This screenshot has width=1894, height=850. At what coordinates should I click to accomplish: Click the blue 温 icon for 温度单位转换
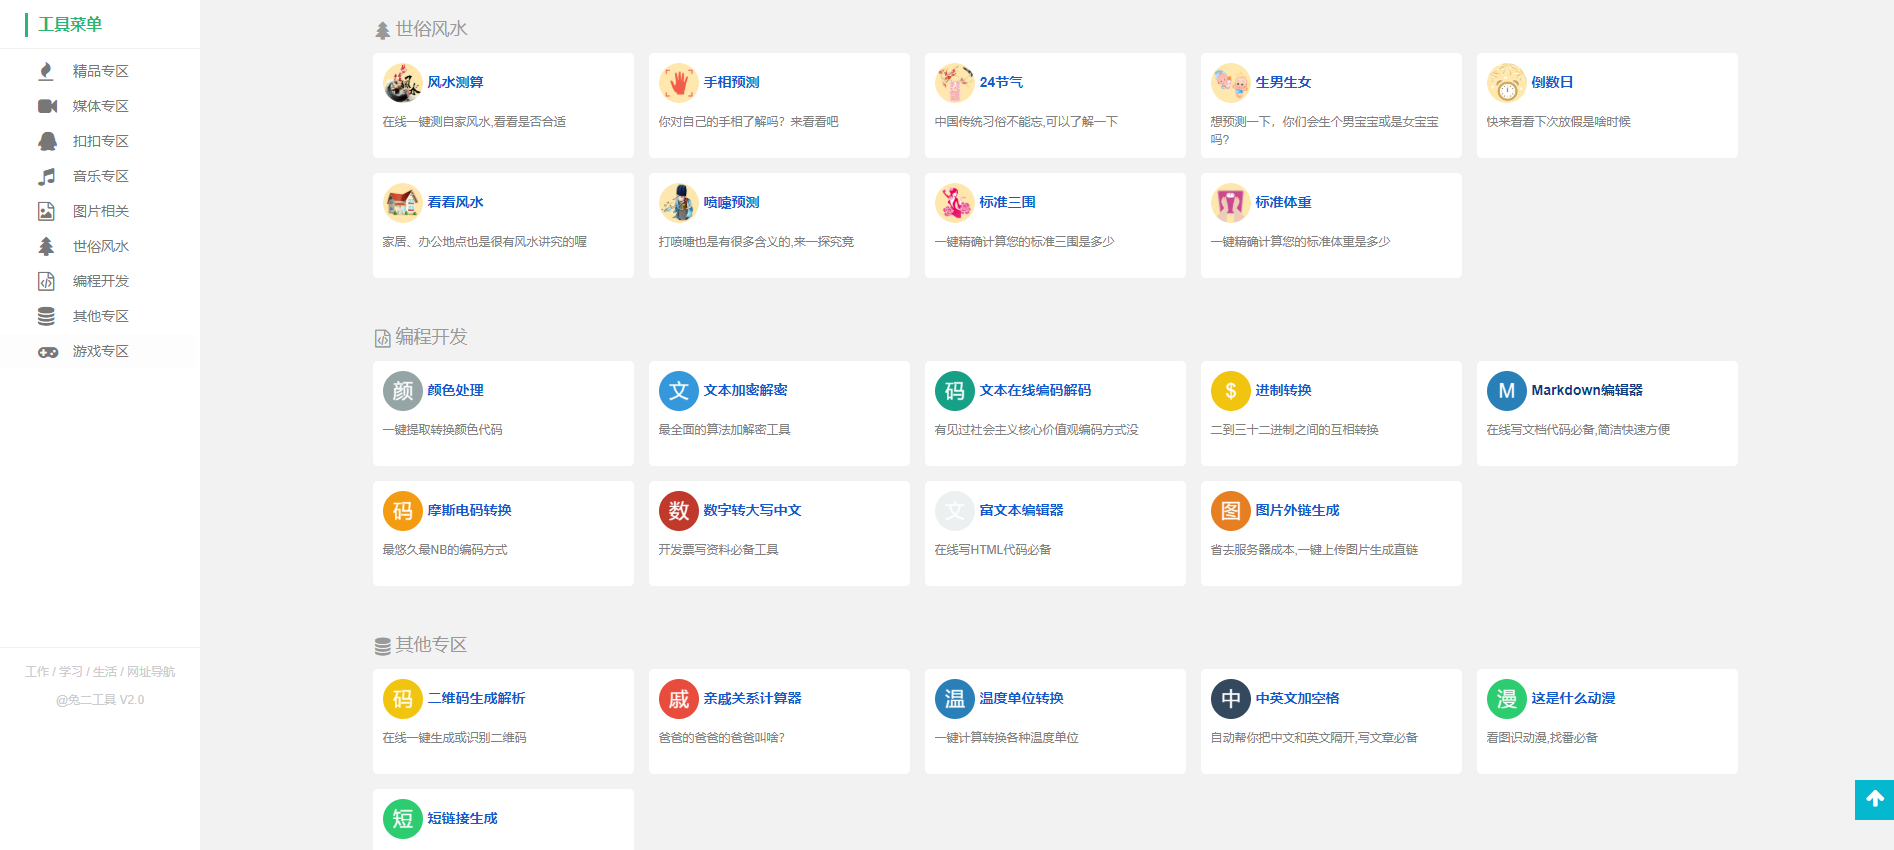click(955, 699)
